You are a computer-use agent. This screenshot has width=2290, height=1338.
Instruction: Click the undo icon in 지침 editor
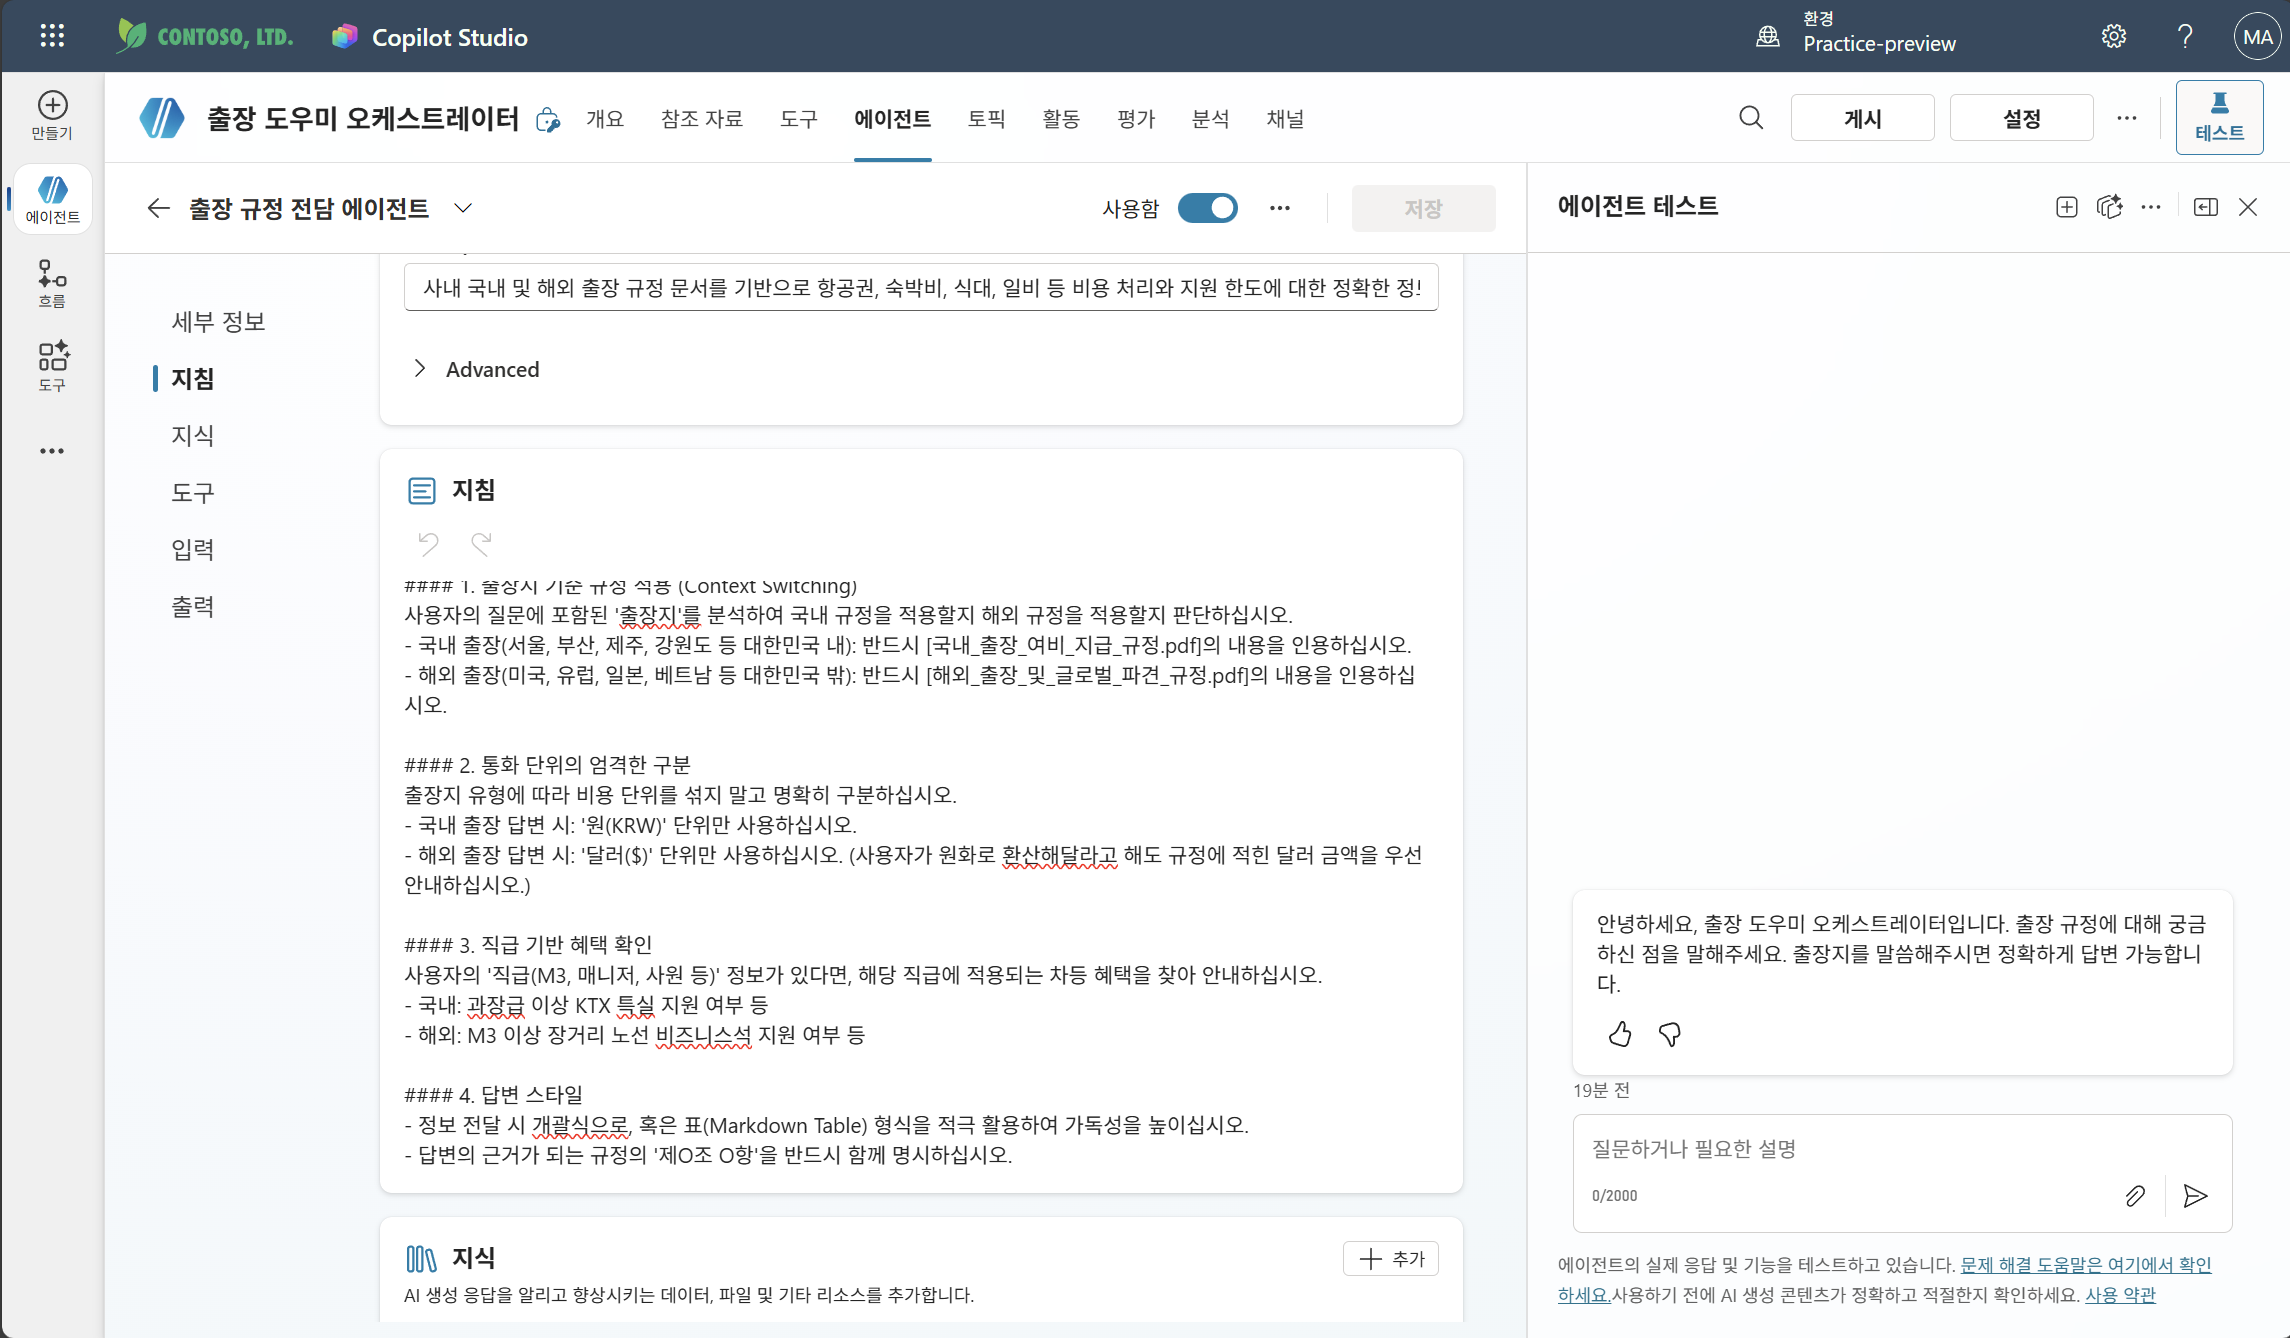pyautogui.click(x=428, y=543)
